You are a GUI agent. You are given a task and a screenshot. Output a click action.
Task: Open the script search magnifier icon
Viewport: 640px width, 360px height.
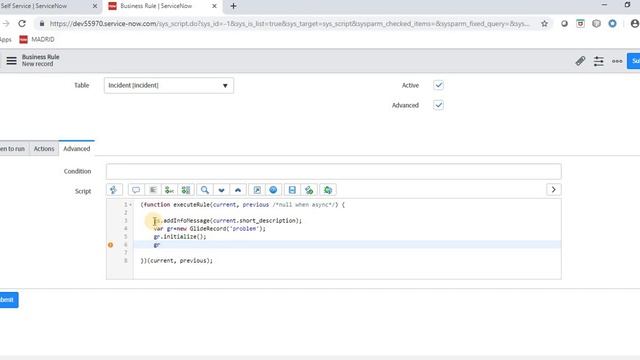(x=205, y=190)
